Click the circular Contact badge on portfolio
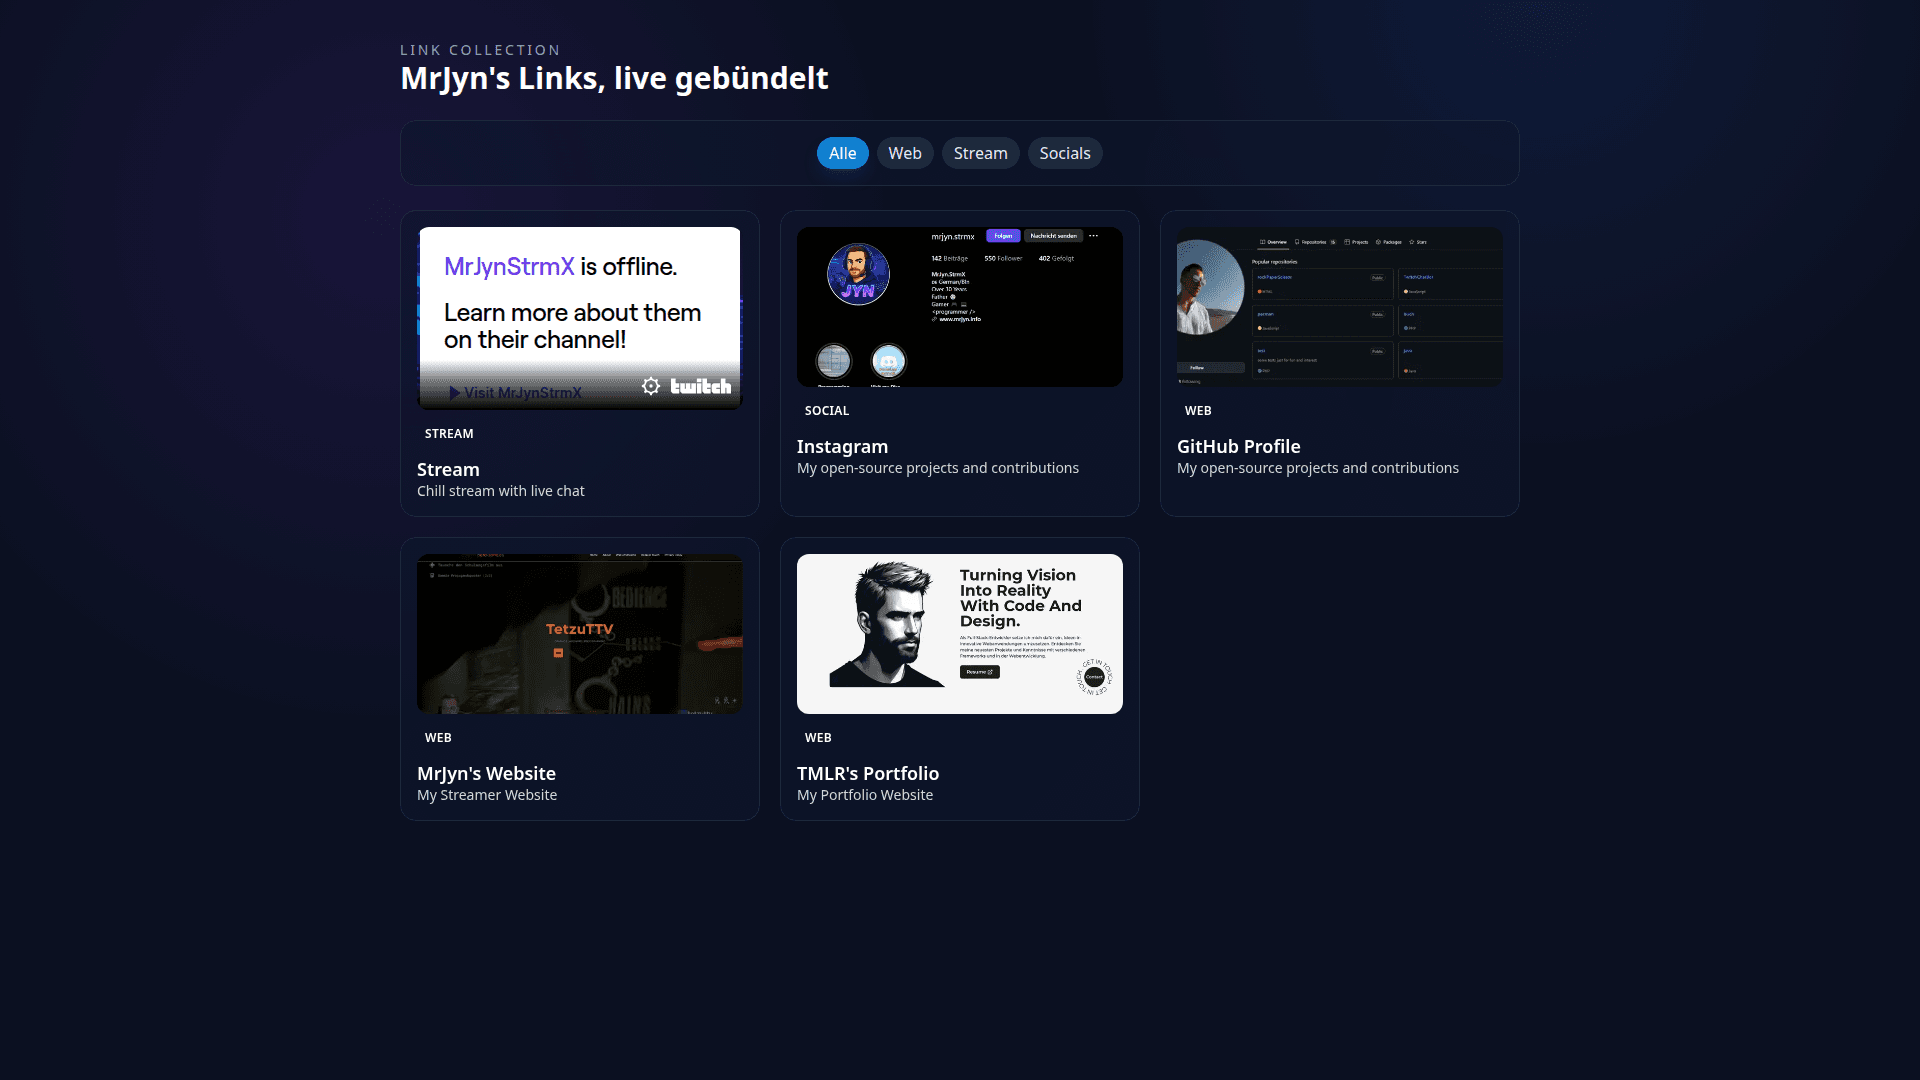The width and height of the screenshot is (1920, 1080). pos(1094,677)
